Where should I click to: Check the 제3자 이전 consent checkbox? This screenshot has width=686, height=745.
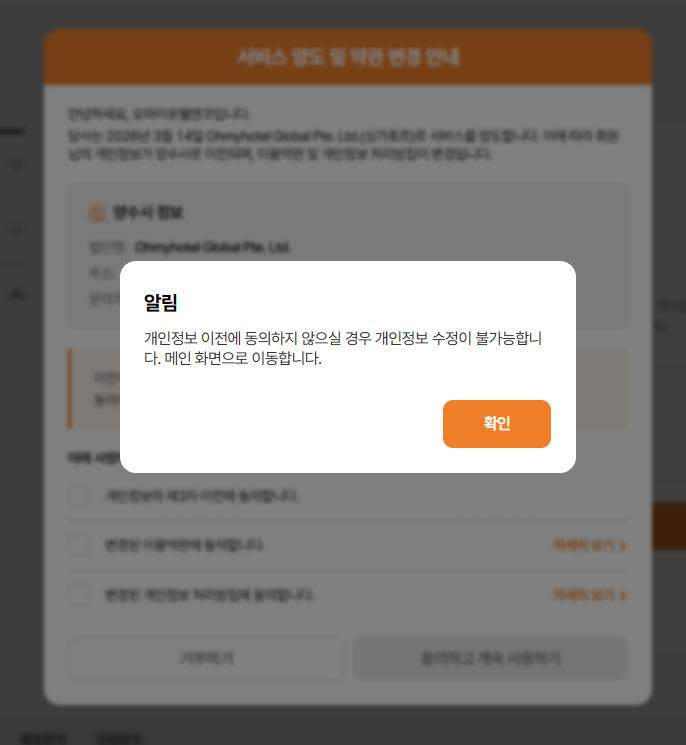tap(79, 496)
